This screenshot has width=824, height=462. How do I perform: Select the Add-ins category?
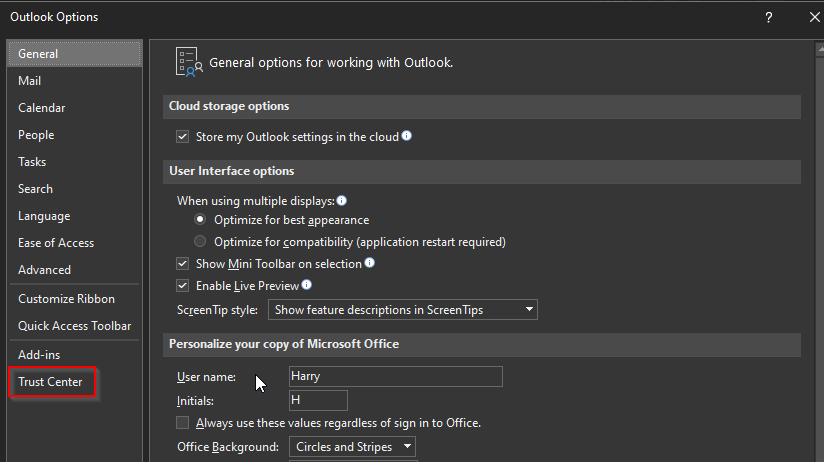[x=39, y=355]
